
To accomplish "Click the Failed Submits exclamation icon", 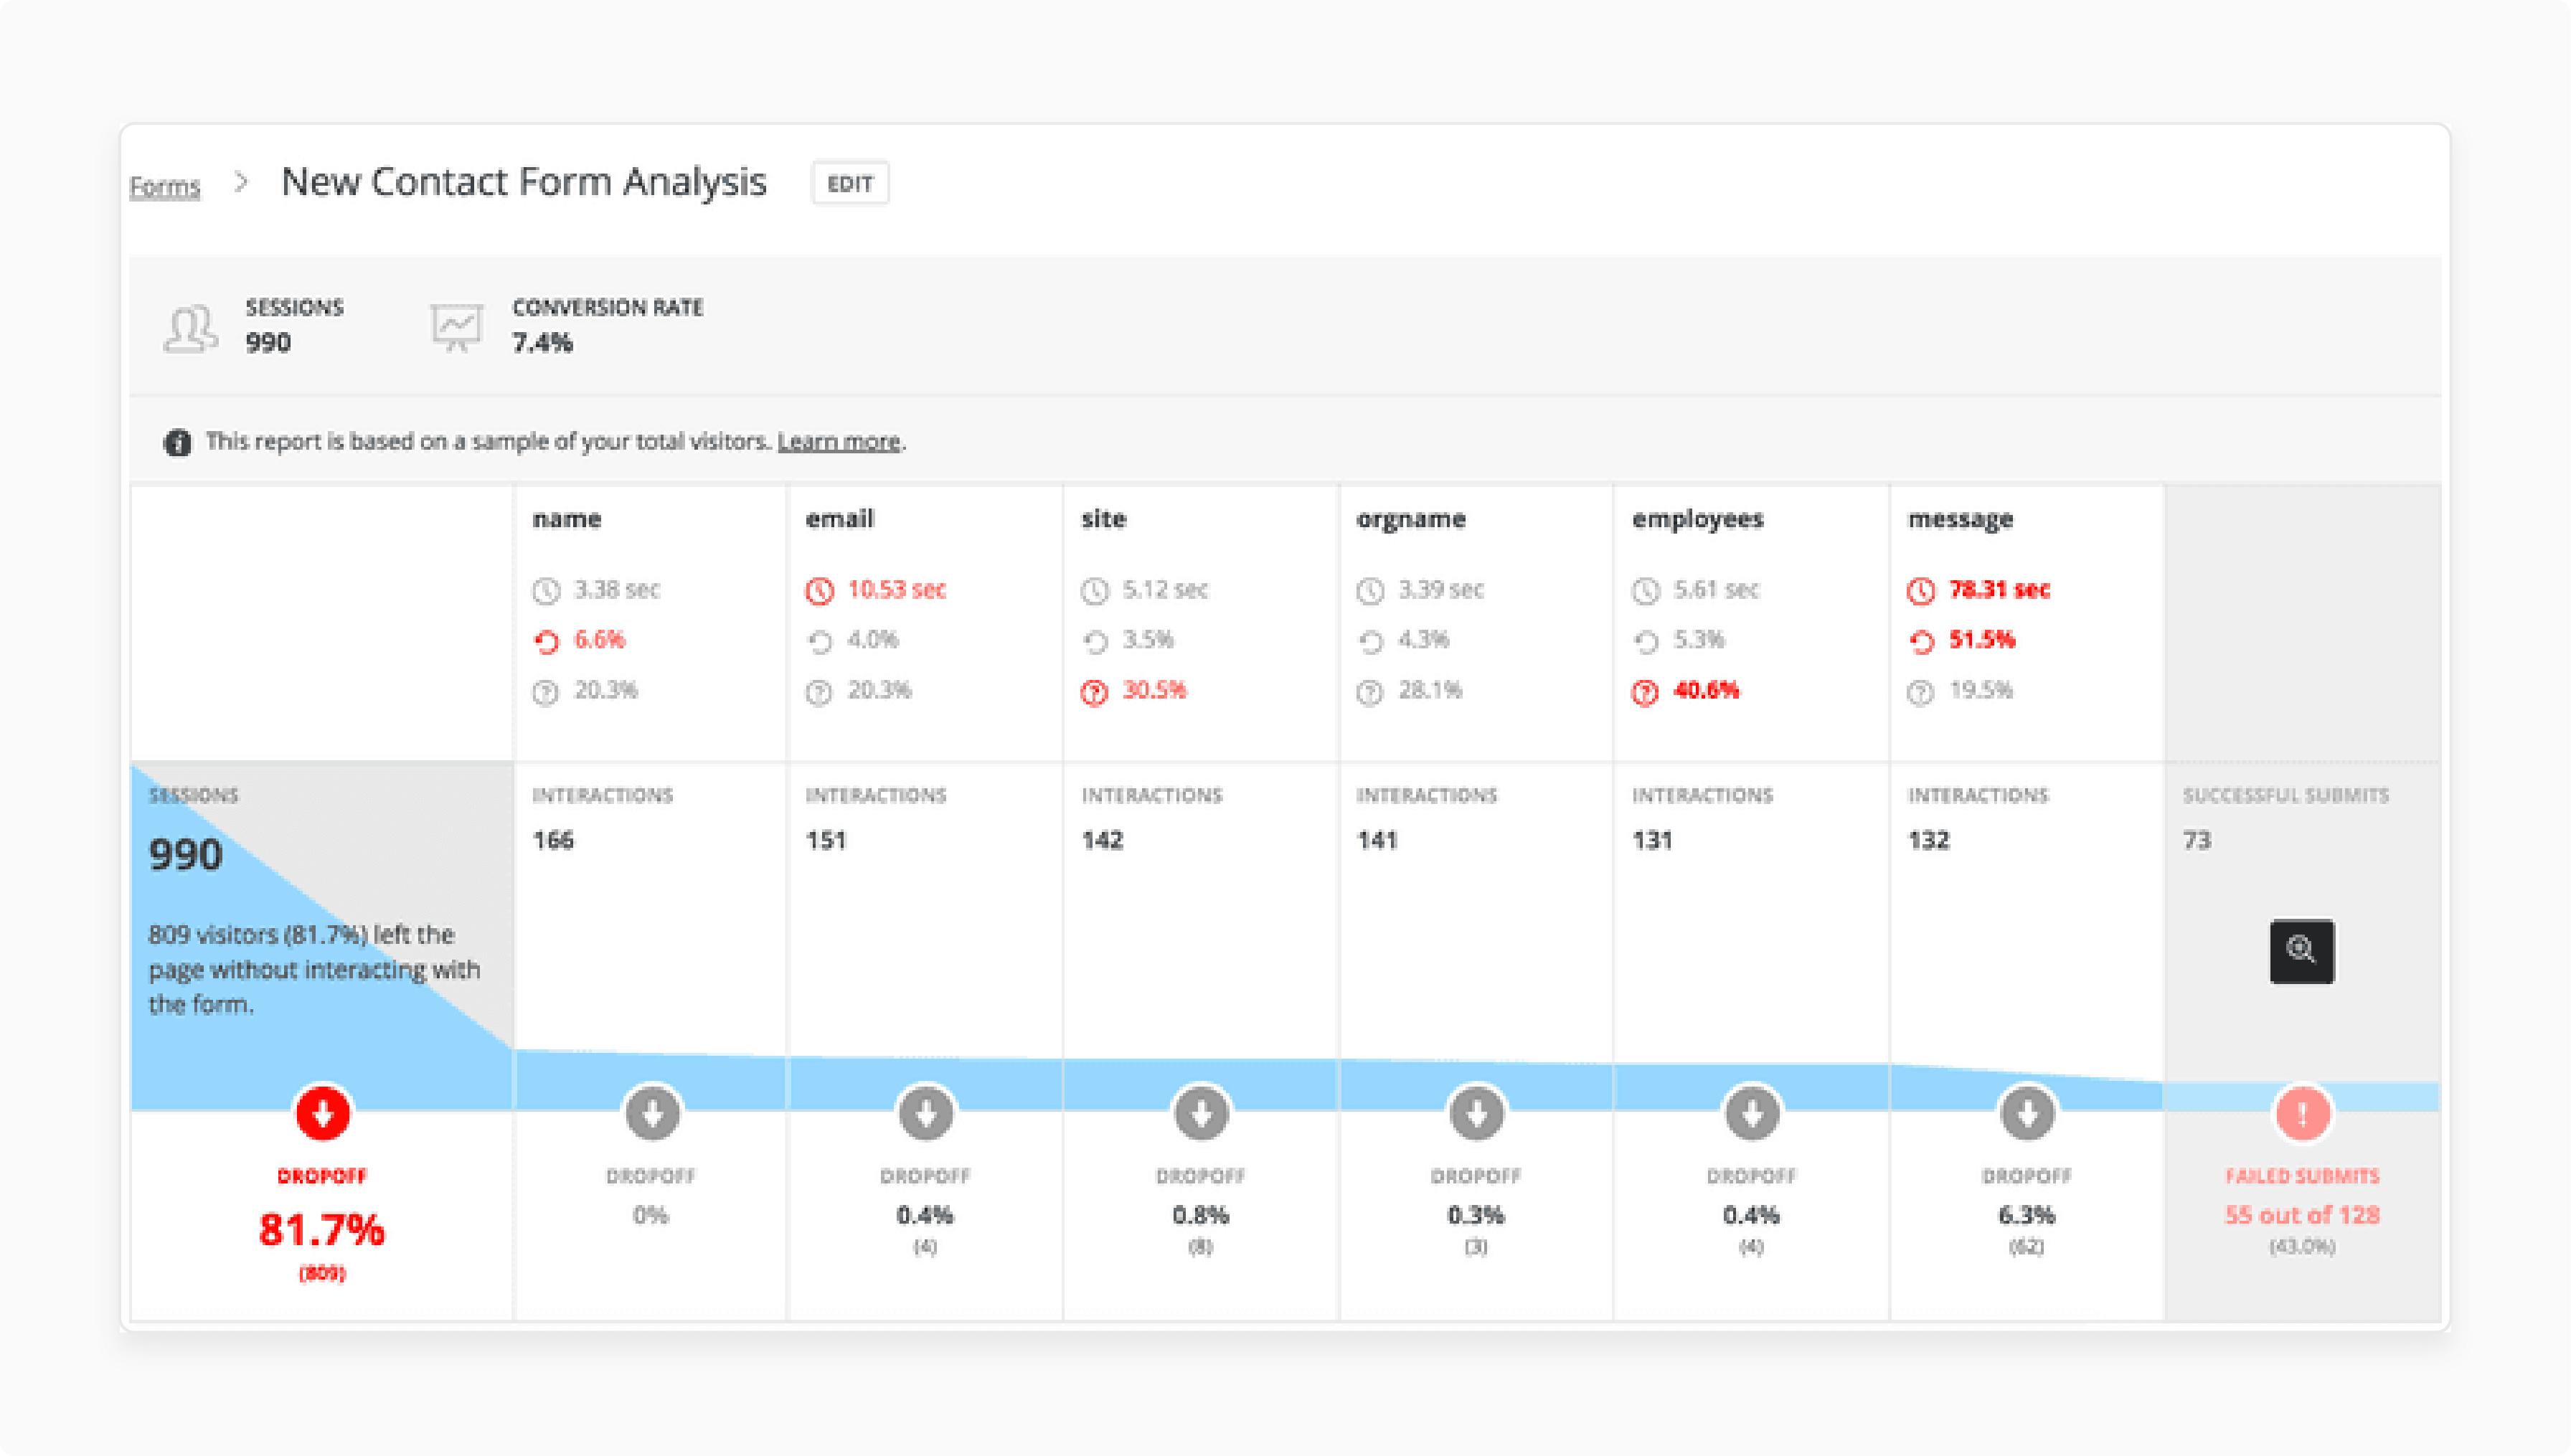I will click(x=2303, y=1112).
